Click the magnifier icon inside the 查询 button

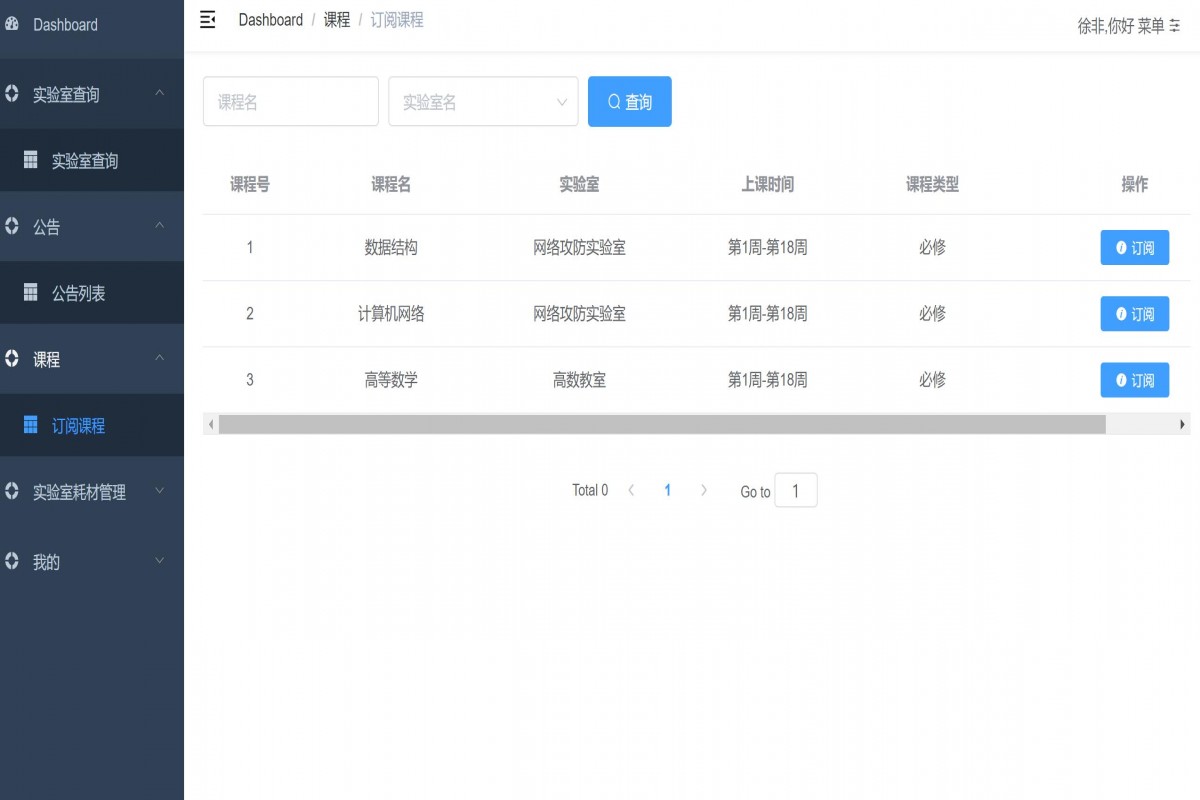click(x=613, y=101)
